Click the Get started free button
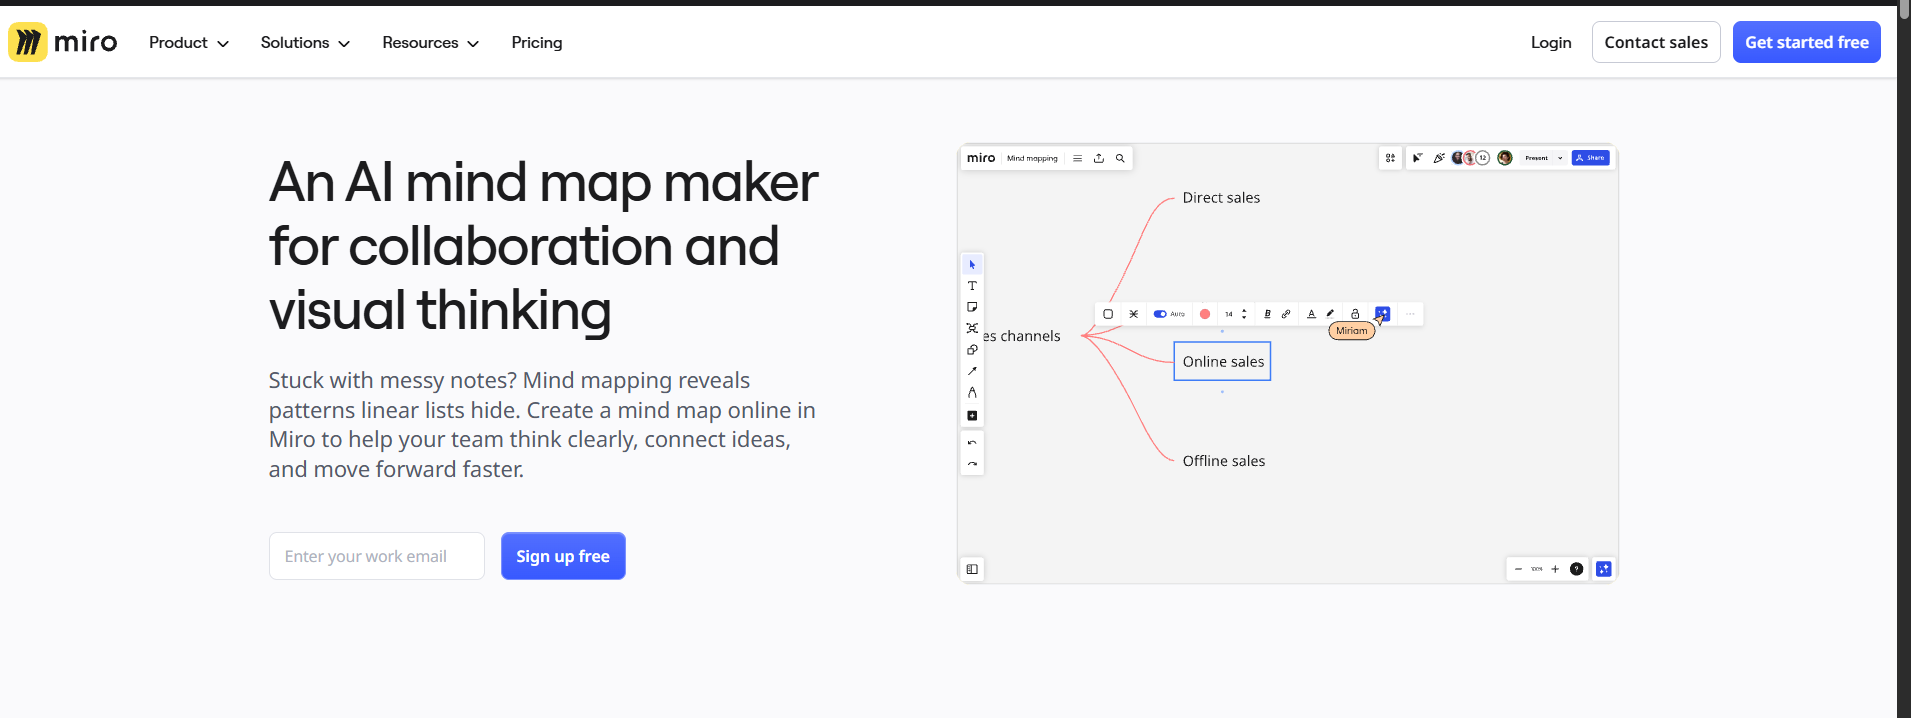The width and height of the screenshot is (1911, 718). tap(1807, 42)
